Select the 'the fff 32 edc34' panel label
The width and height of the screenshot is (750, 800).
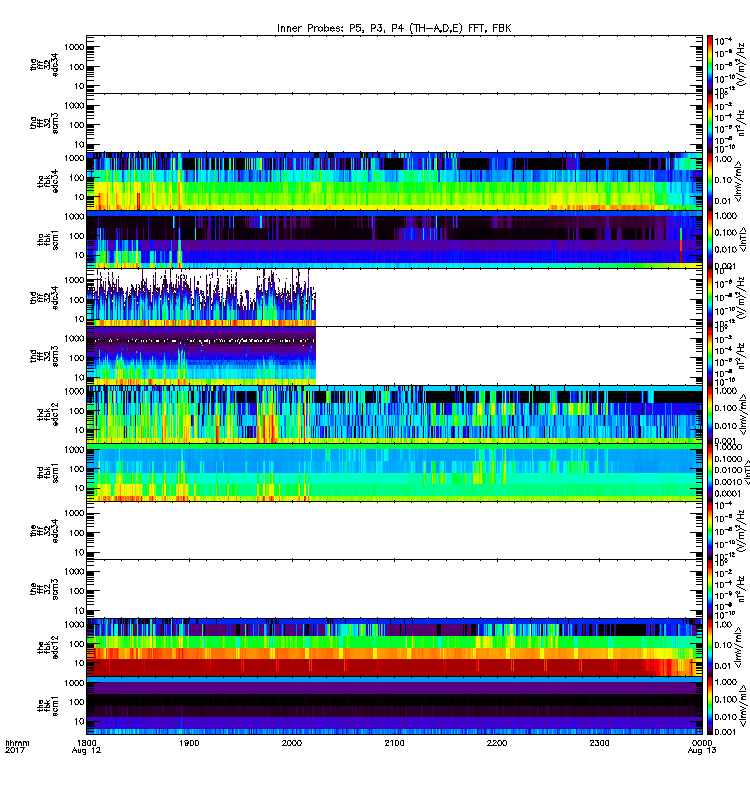pos(44,531)
